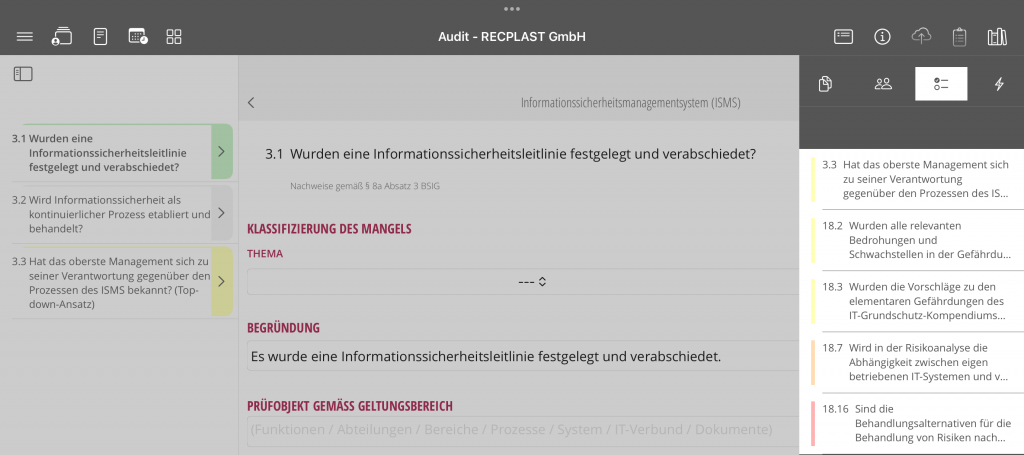Select the documents copy tab
Screen dimensions: 1024x455
pos(825,84)
